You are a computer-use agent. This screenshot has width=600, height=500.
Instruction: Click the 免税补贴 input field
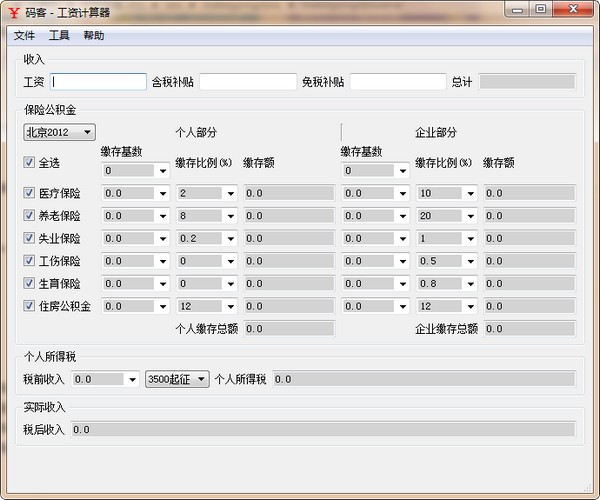pos(397,82)
